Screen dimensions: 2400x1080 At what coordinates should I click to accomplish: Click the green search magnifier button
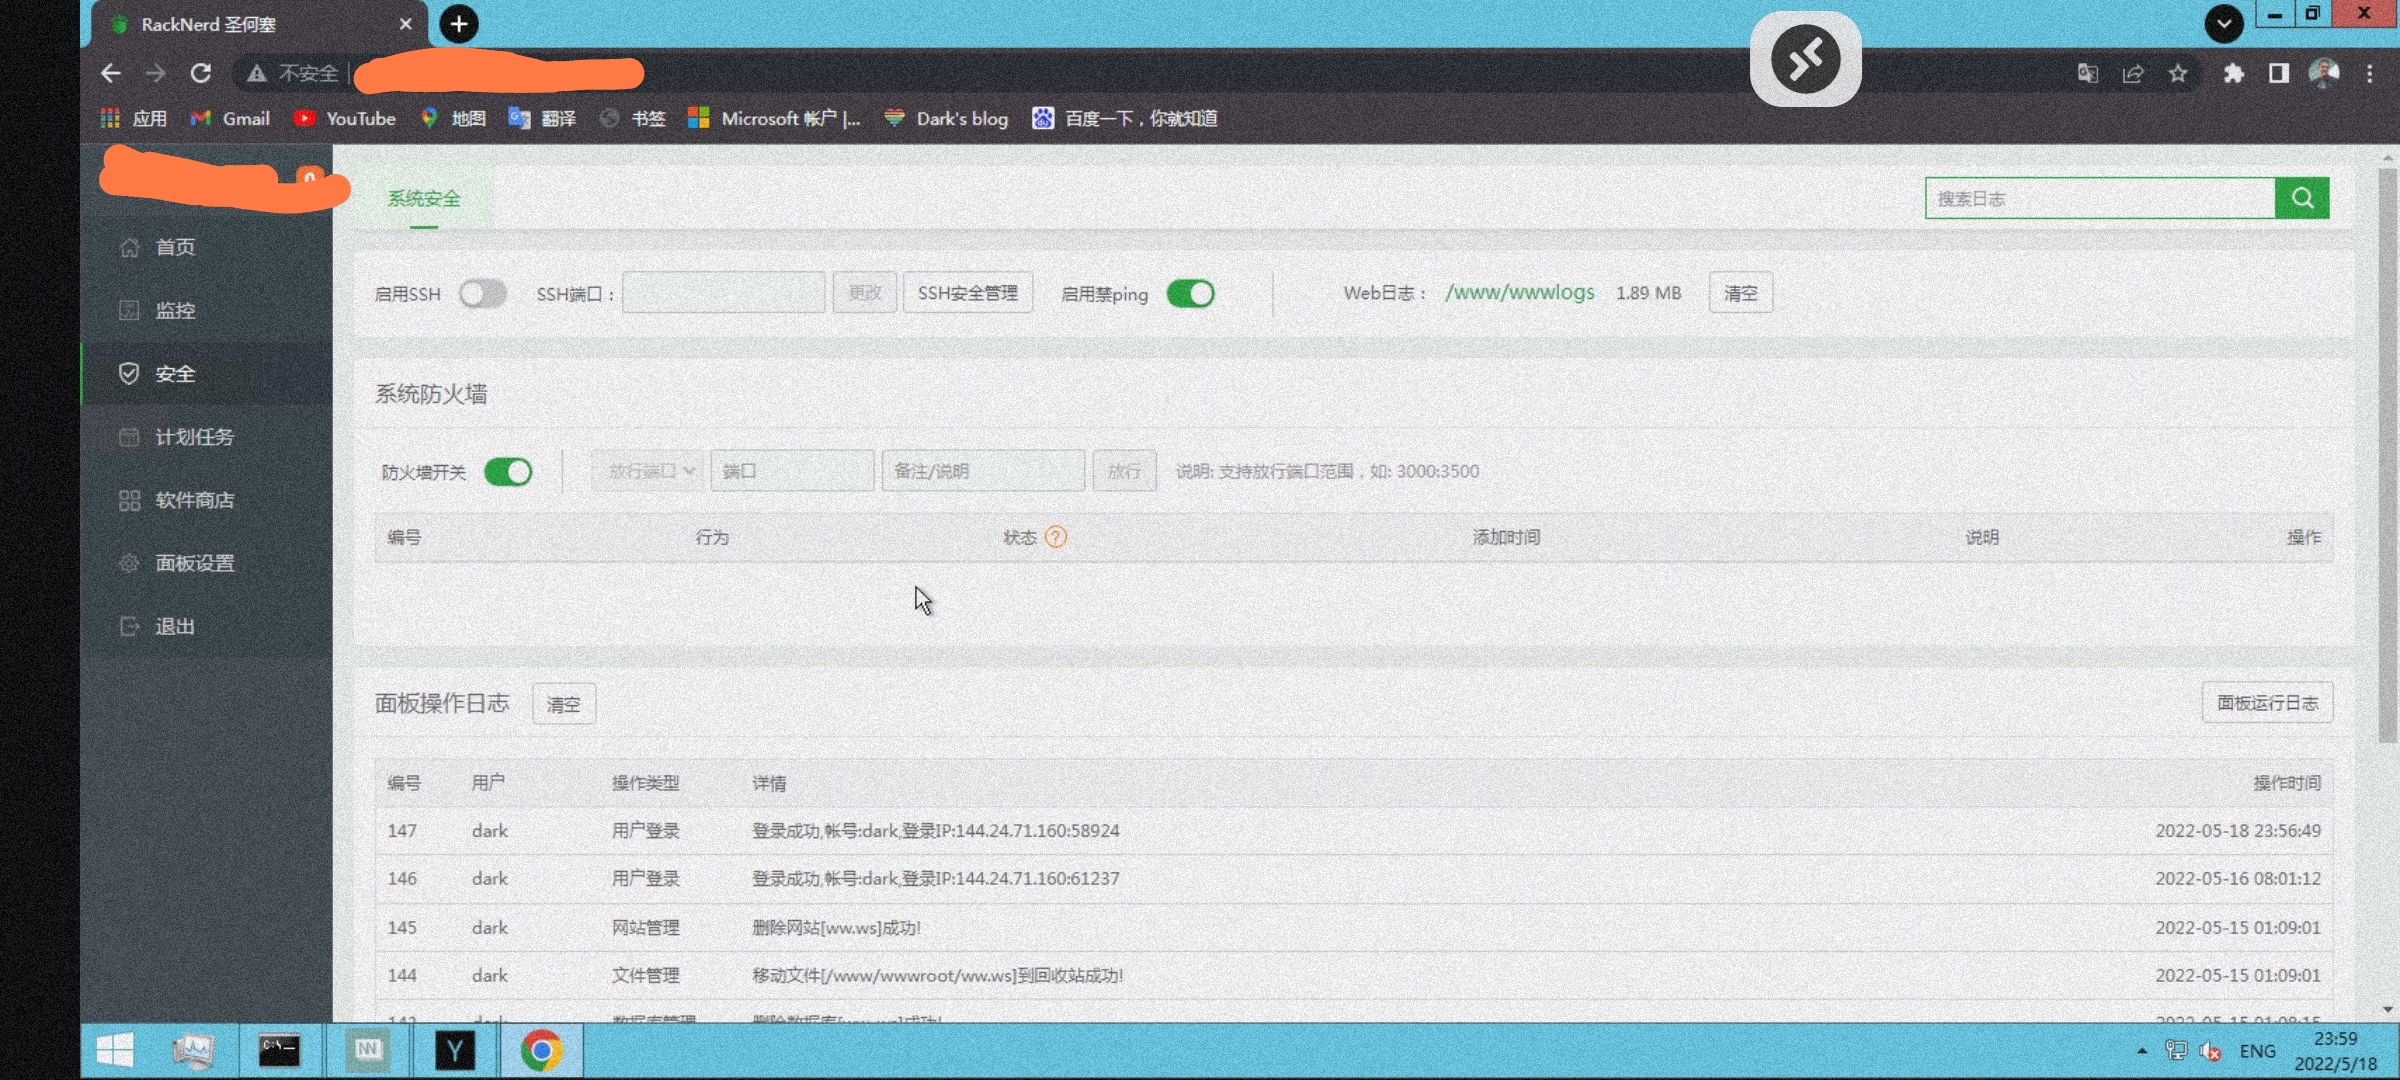point(2302,198)
